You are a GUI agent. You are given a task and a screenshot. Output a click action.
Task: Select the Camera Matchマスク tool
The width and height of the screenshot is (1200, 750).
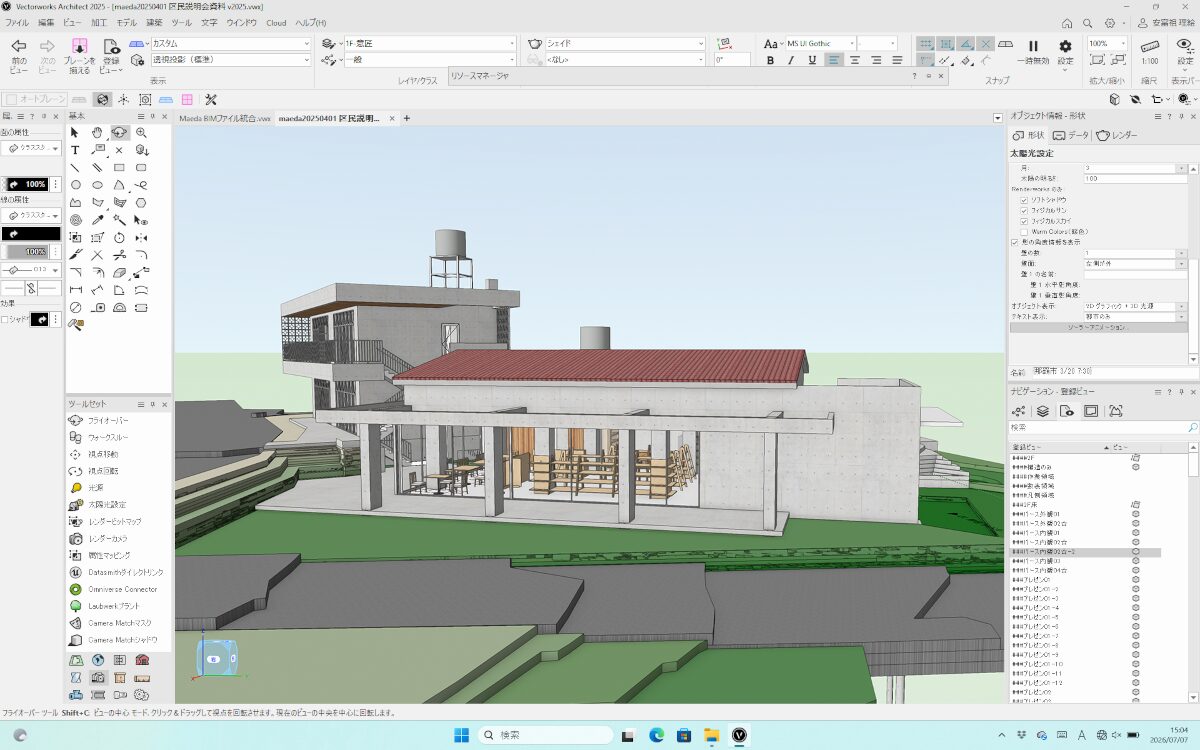(x=118, y=623)
